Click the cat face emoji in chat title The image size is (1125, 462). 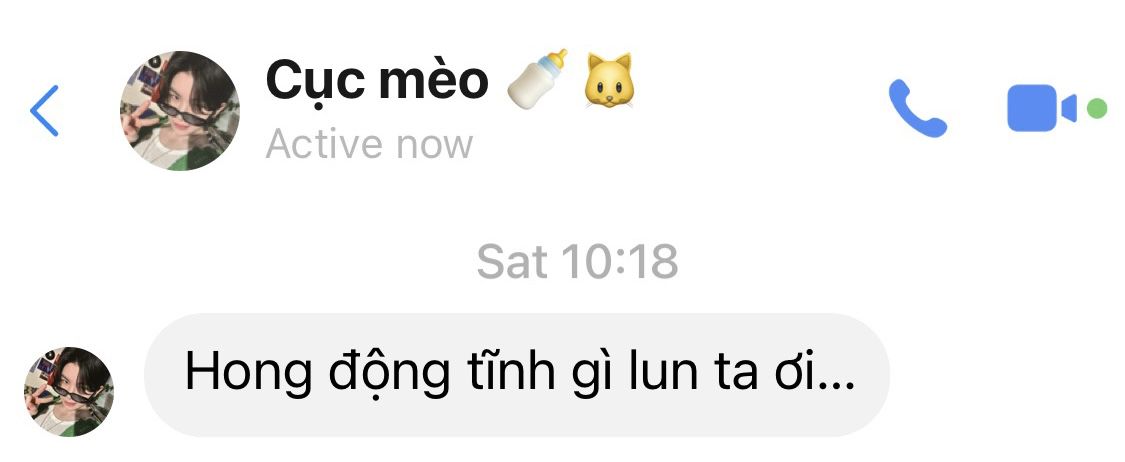point(608,80)
